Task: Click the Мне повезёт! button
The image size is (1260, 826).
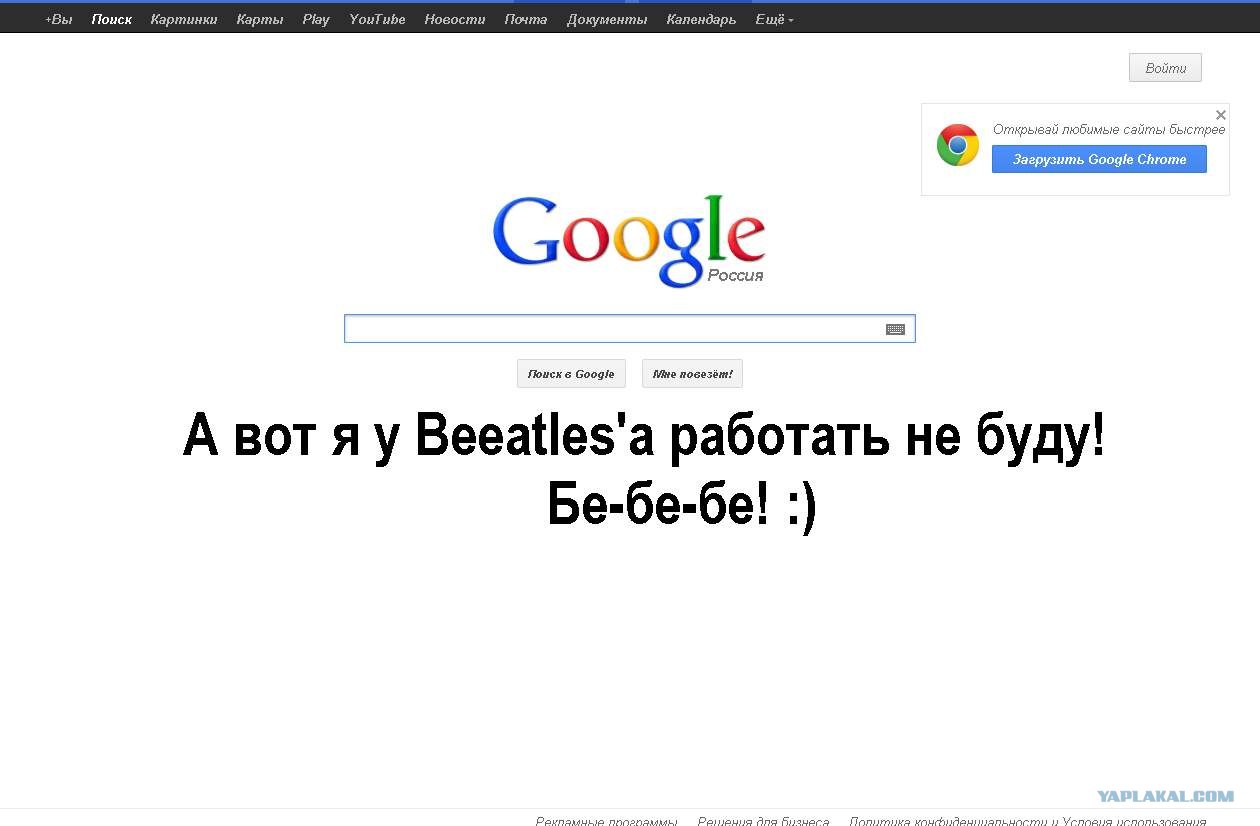Action: [692, 374]
